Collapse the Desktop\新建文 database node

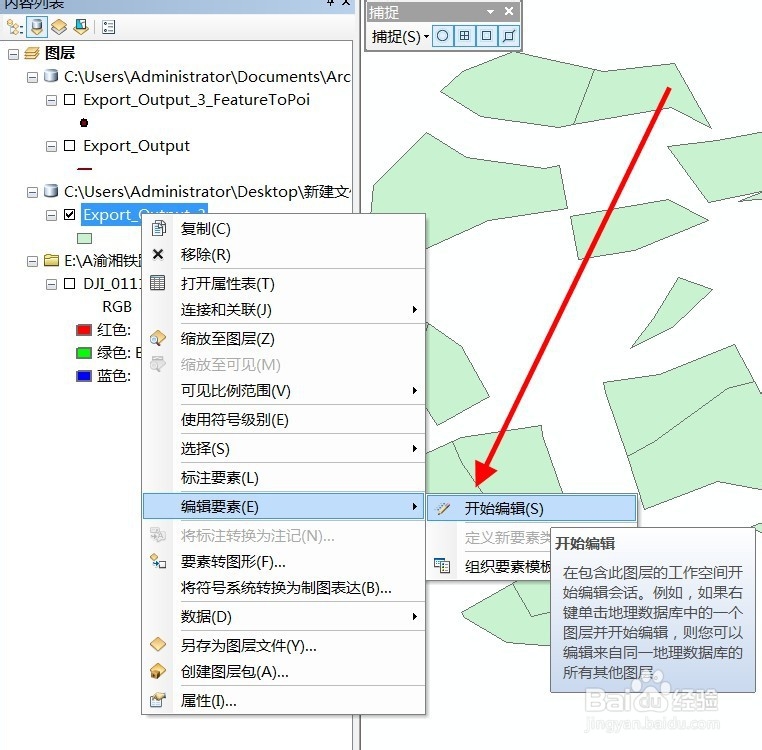point(32,192)
